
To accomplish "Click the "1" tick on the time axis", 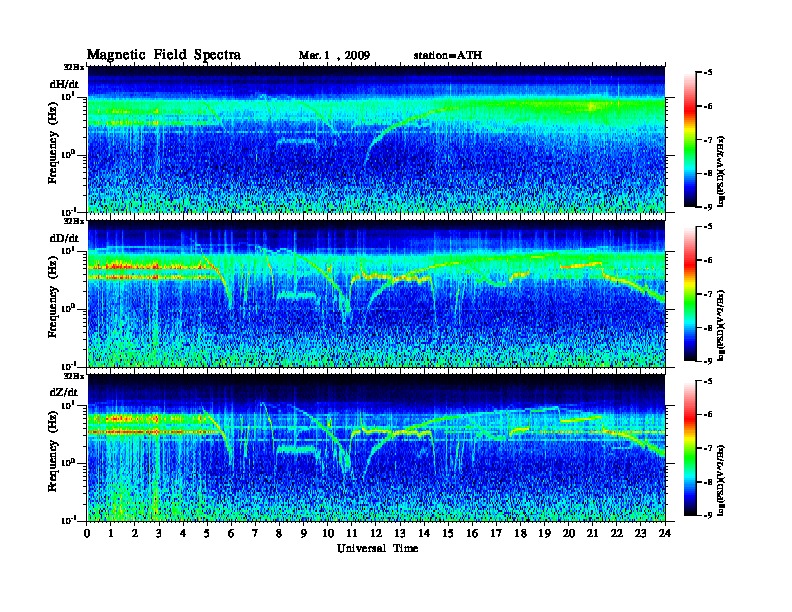I will tap(111, 533).
